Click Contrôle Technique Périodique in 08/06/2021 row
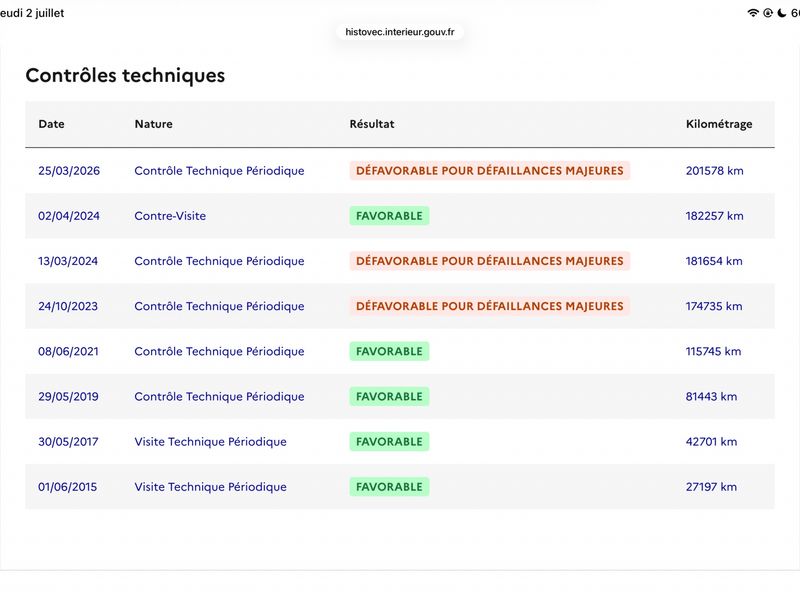 pyautogui.click(x=219, y=352)
